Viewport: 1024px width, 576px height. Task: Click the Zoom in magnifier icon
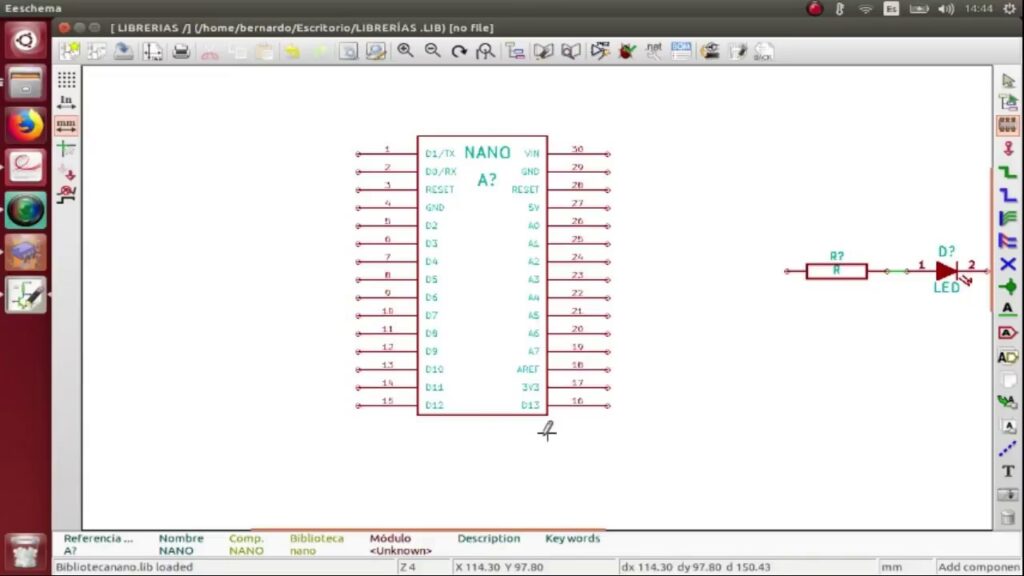(x=405, y=50)
